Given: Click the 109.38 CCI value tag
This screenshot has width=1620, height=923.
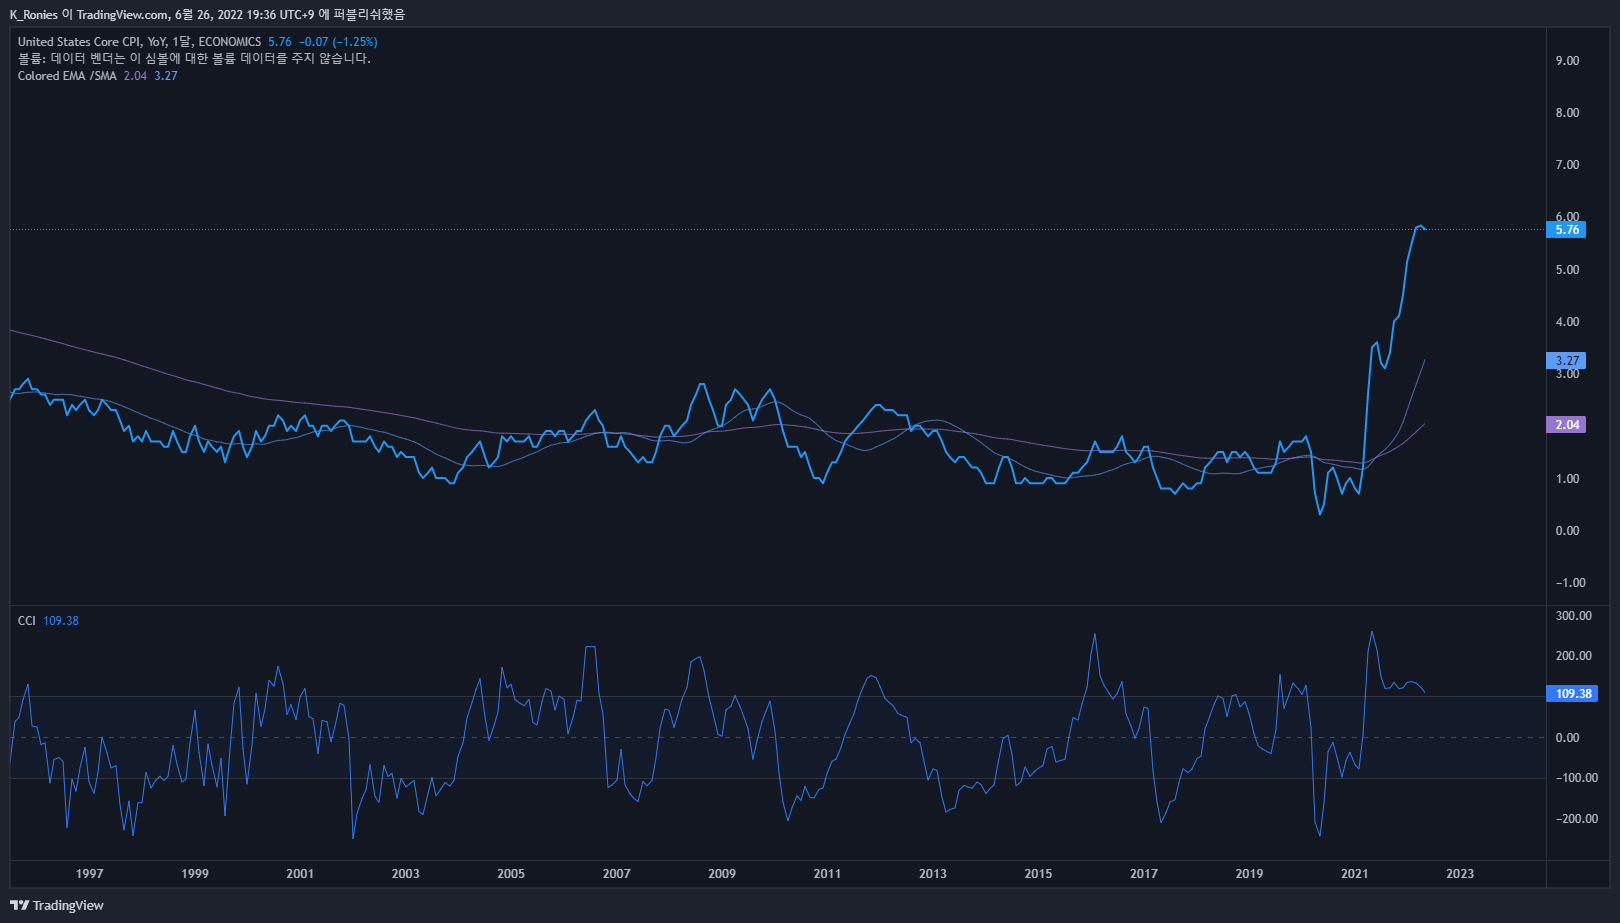Looking at the screenshot, I should (x=1572, y=694).
